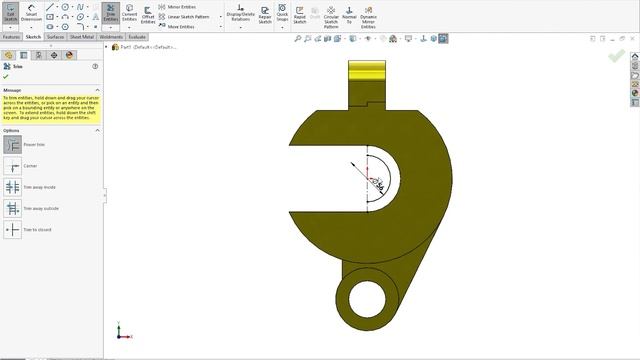Select the Trim to closest option
Image resolution: width=640 pixels, height=360 pixels.
[13, 229]
